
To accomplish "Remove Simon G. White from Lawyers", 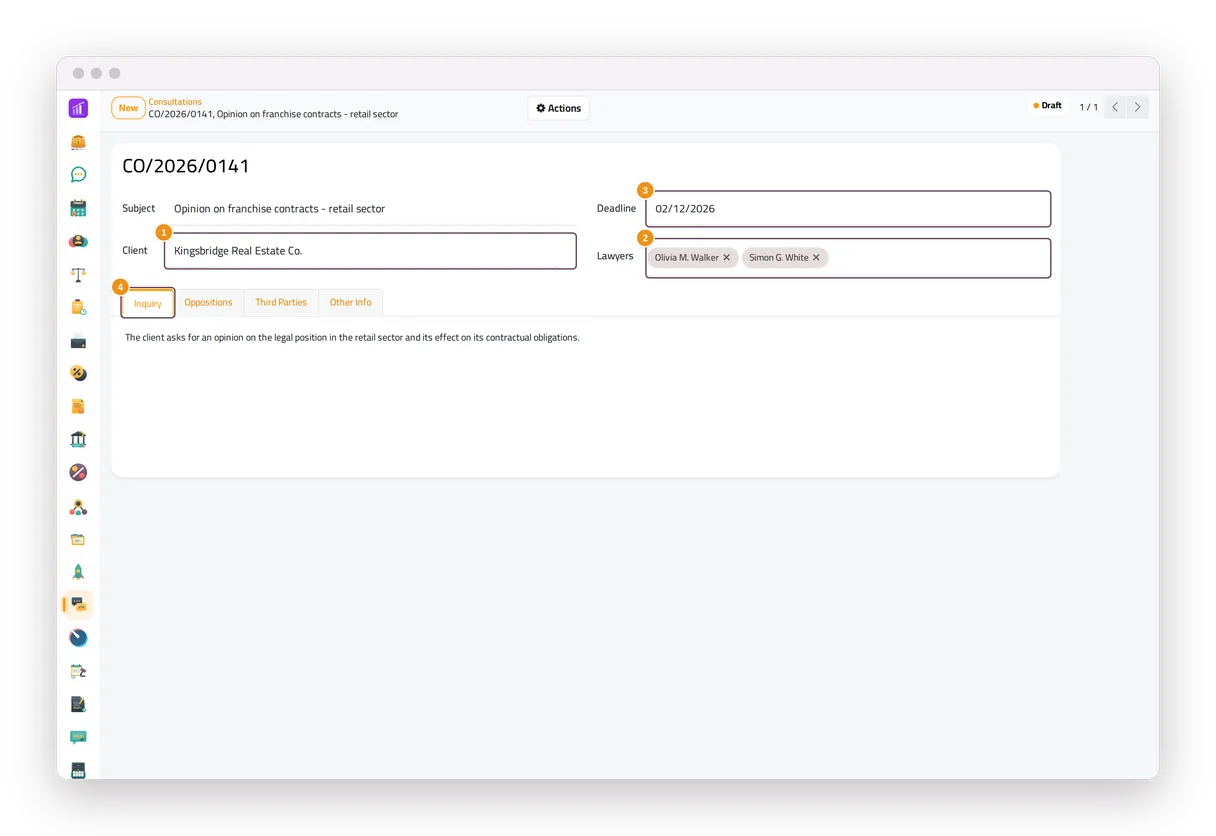I will tap(816, 258).
